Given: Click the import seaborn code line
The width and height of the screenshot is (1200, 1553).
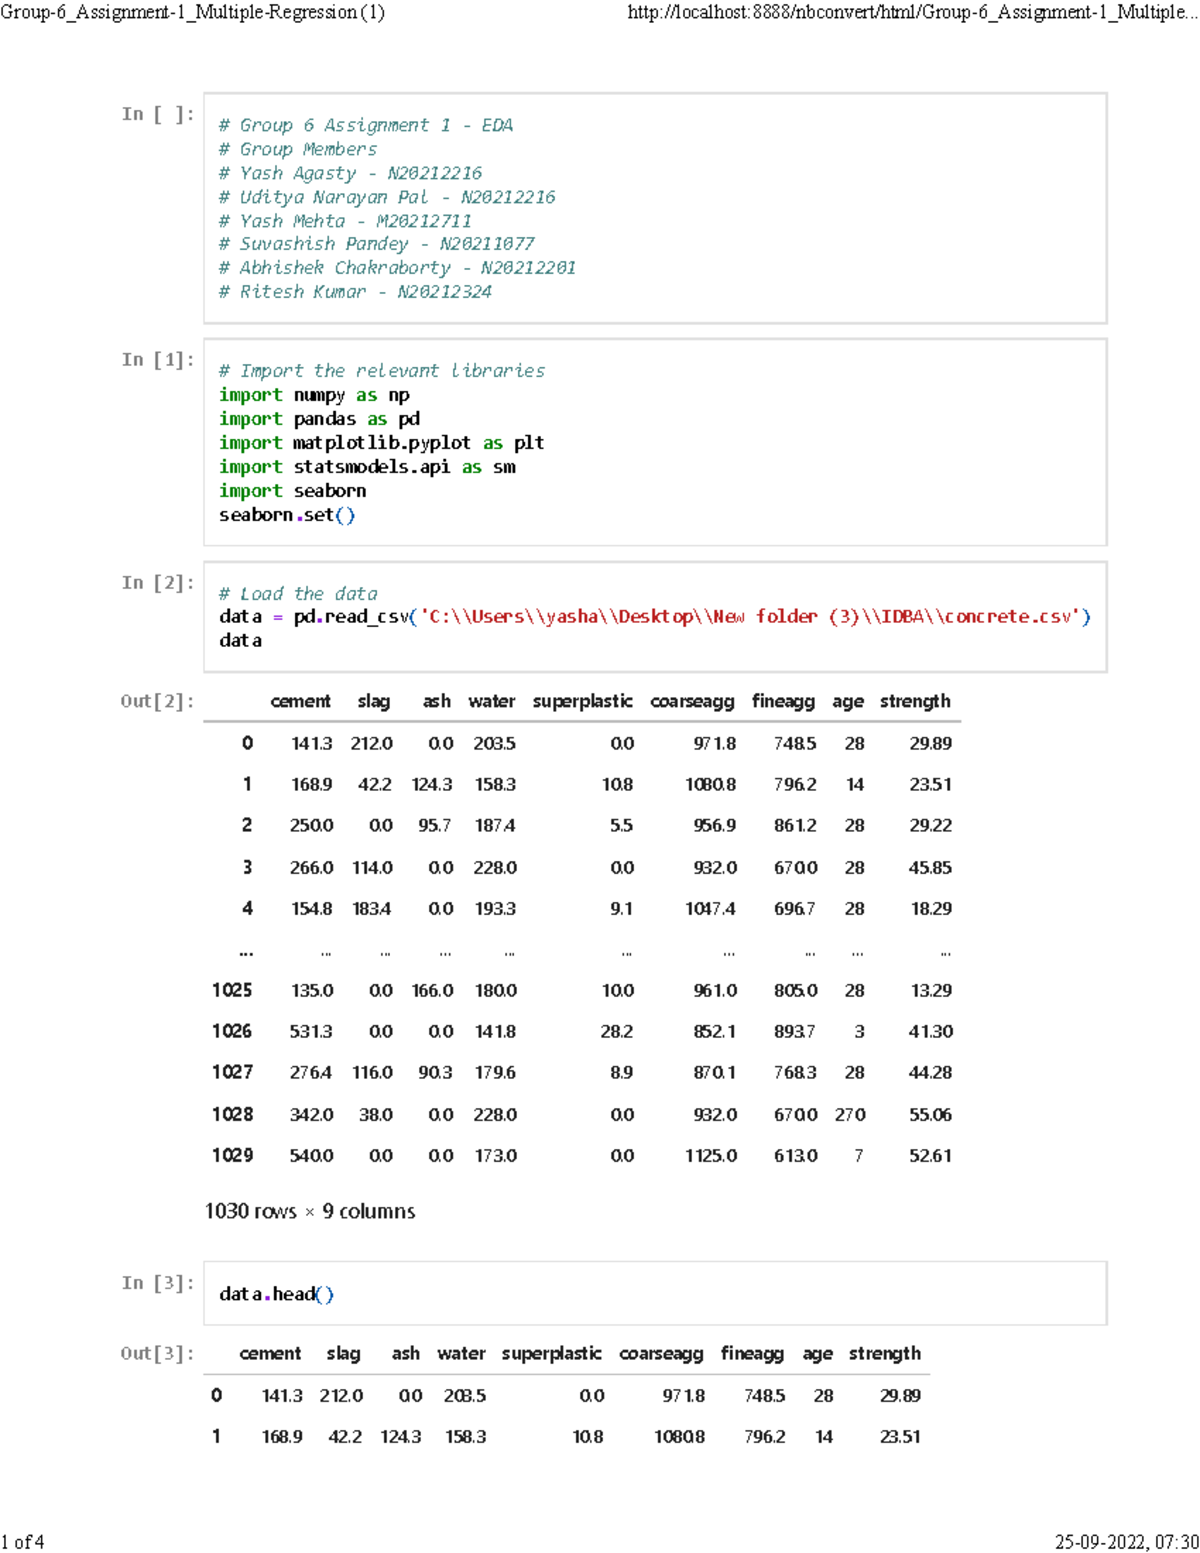Looking at the screenshot, I should [x=293, y=490].
